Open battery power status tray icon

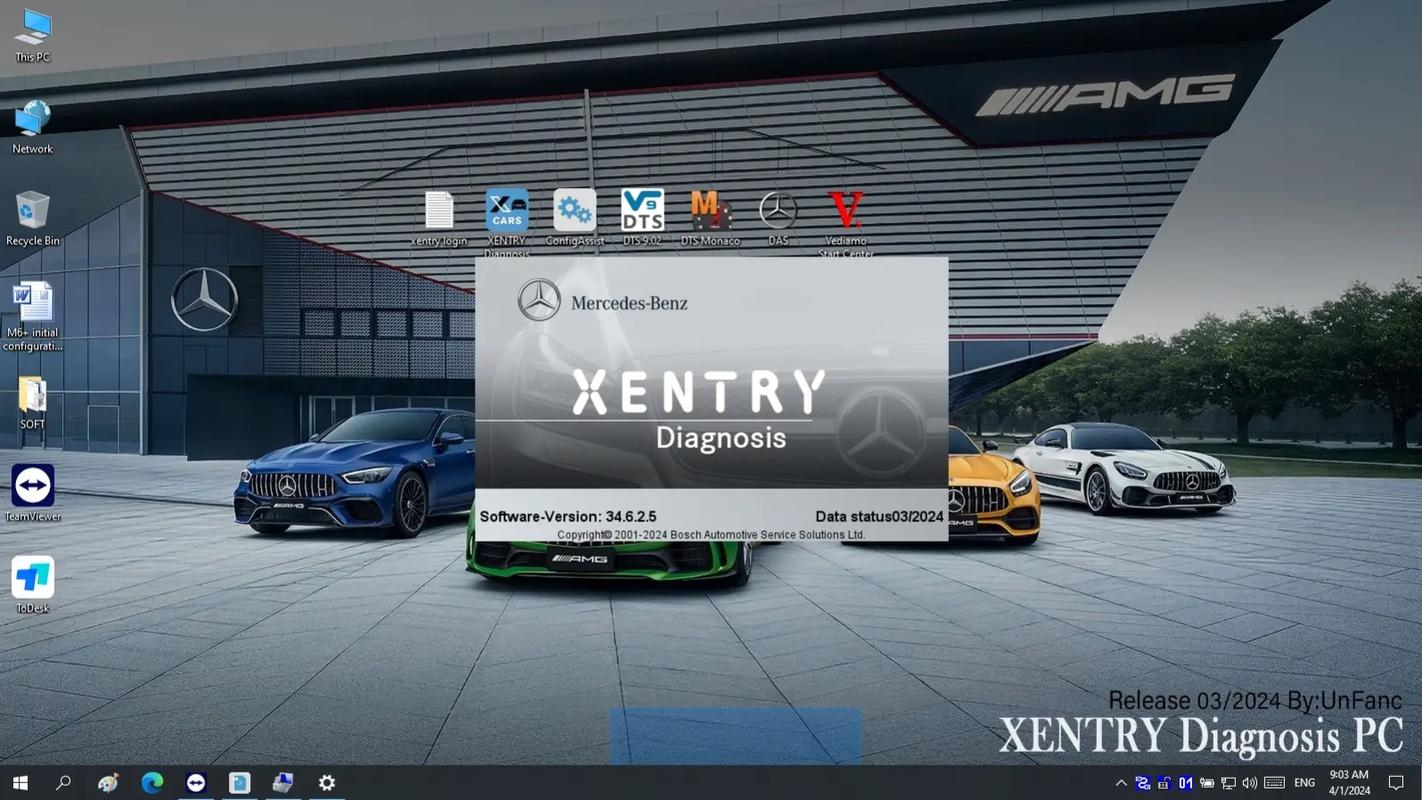coord(1207,783)
